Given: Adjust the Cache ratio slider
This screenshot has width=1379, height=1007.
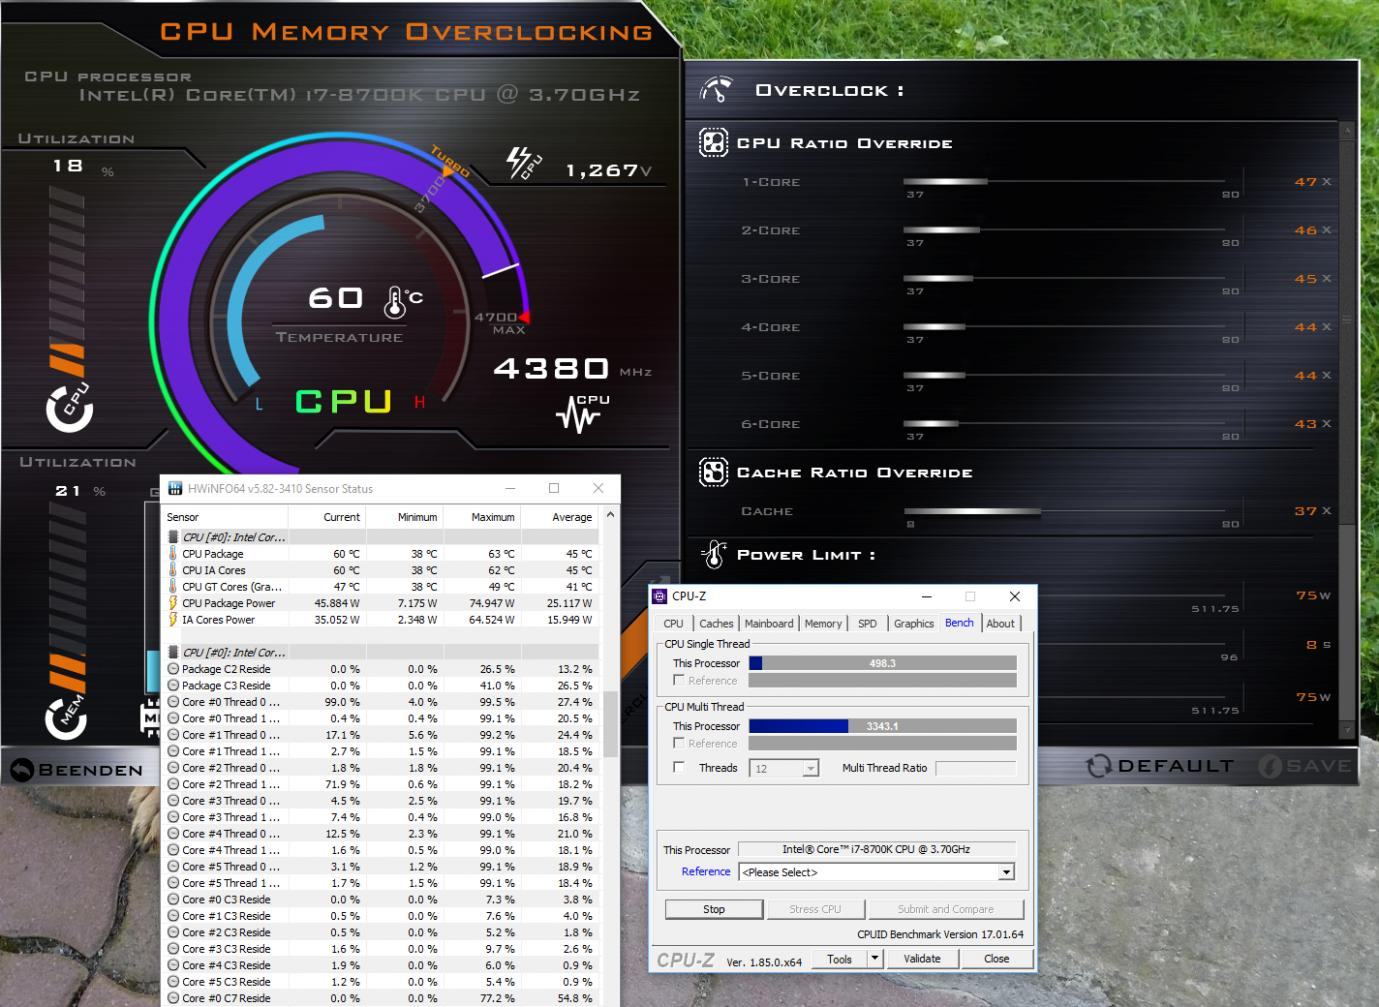Looking at the screenshot, I should 1064,511.
